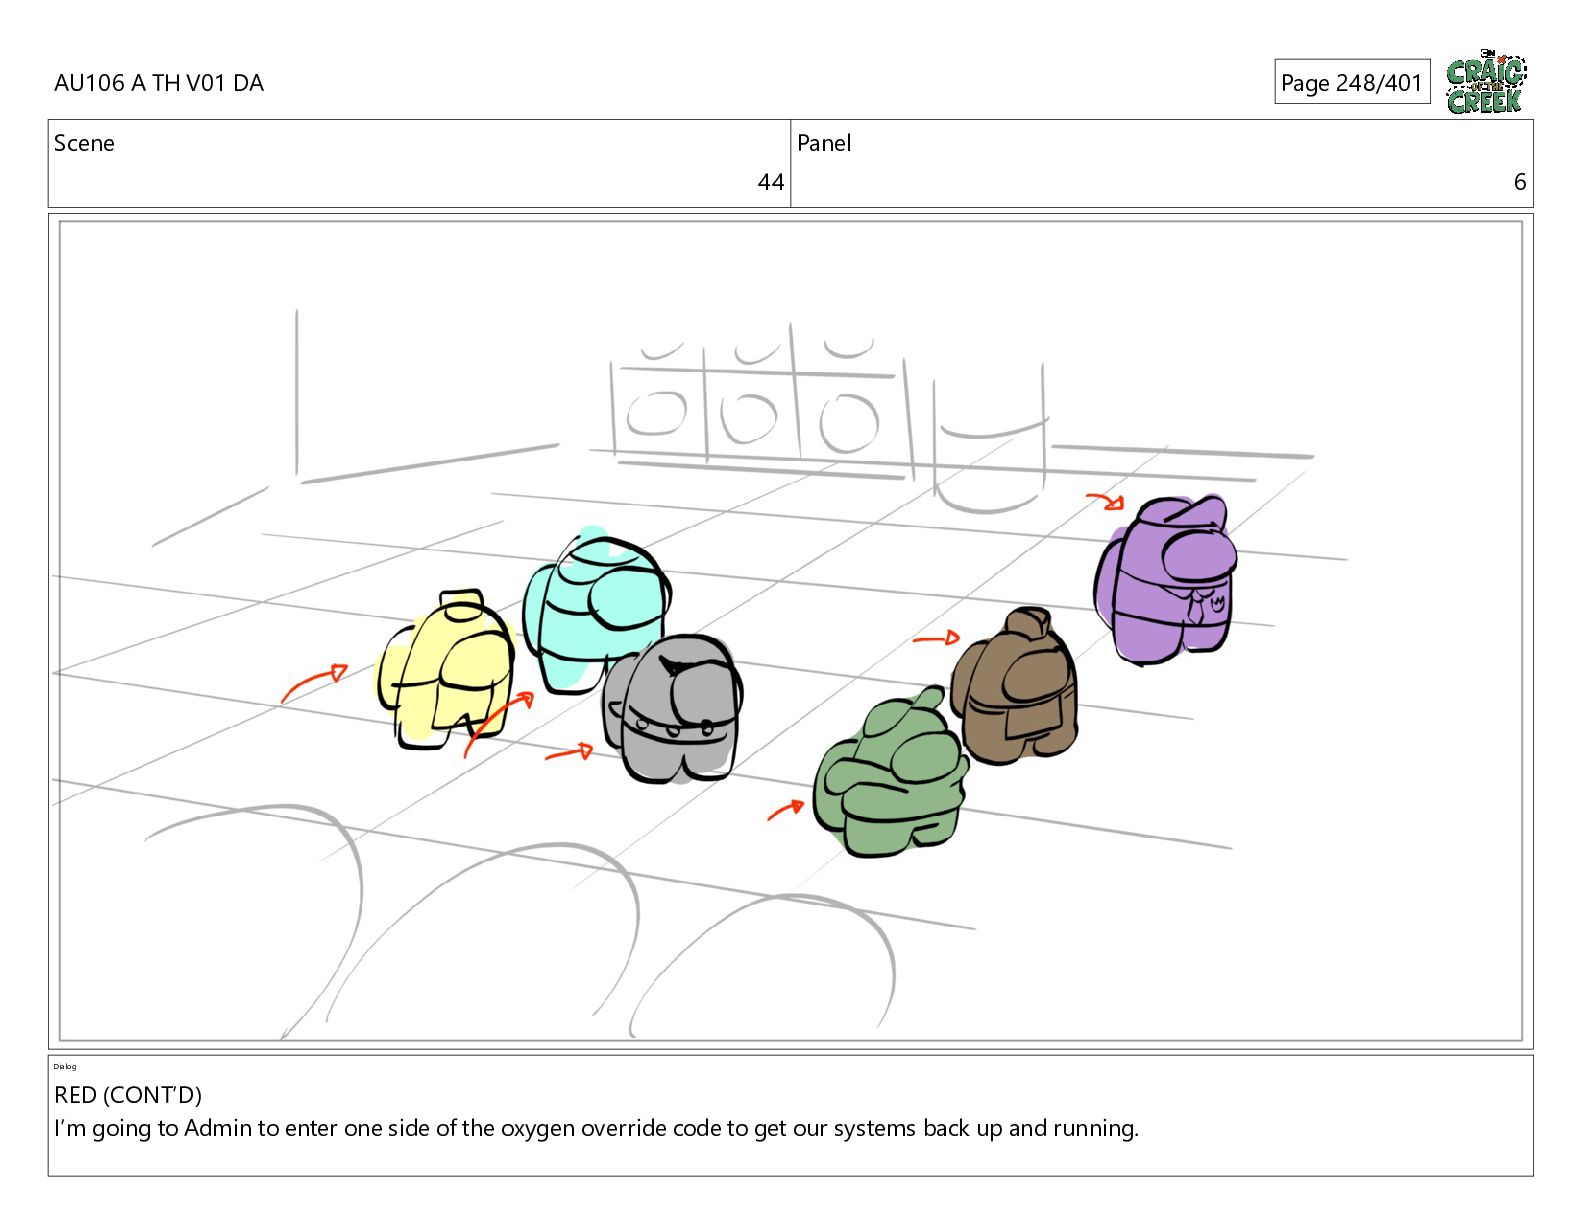Screen dimensions: 1584x1224
Task: Click the small 'Dialog' label
Action: (65, 1066)
